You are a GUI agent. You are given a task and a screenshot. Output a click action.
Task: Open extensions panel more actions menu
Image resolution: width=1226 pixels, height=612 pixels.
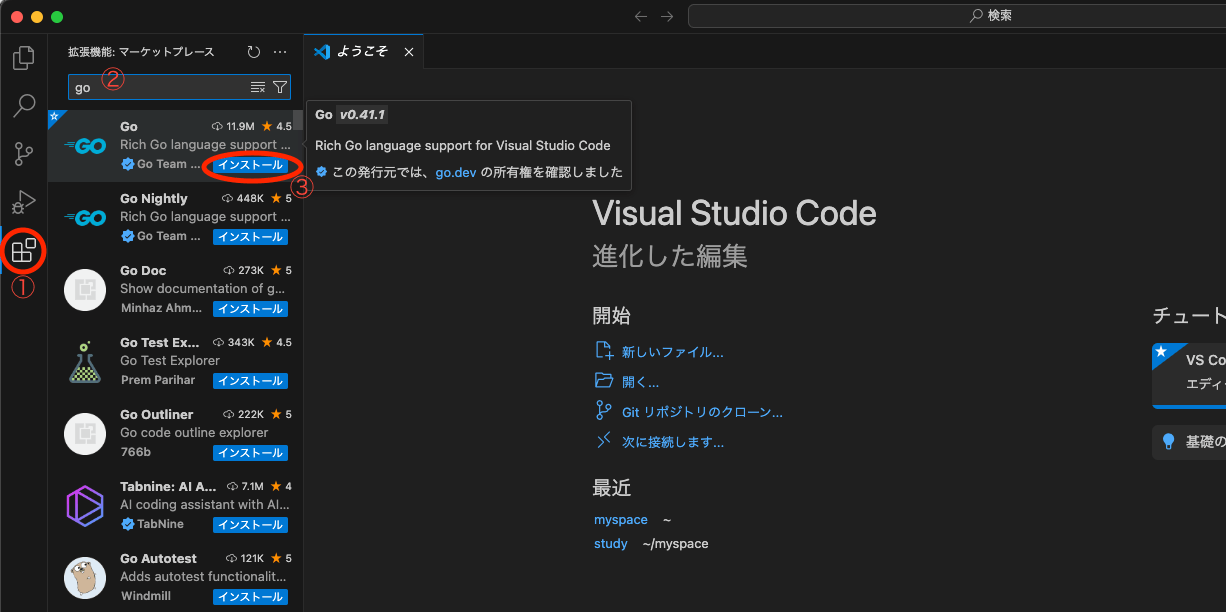tap(280, 52)
